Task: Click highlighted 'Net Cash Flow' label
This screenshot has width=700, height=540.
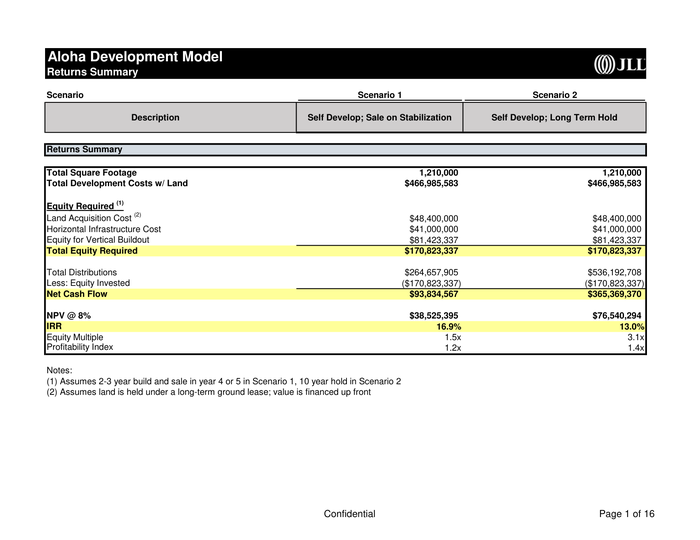Action: [77, 294]
